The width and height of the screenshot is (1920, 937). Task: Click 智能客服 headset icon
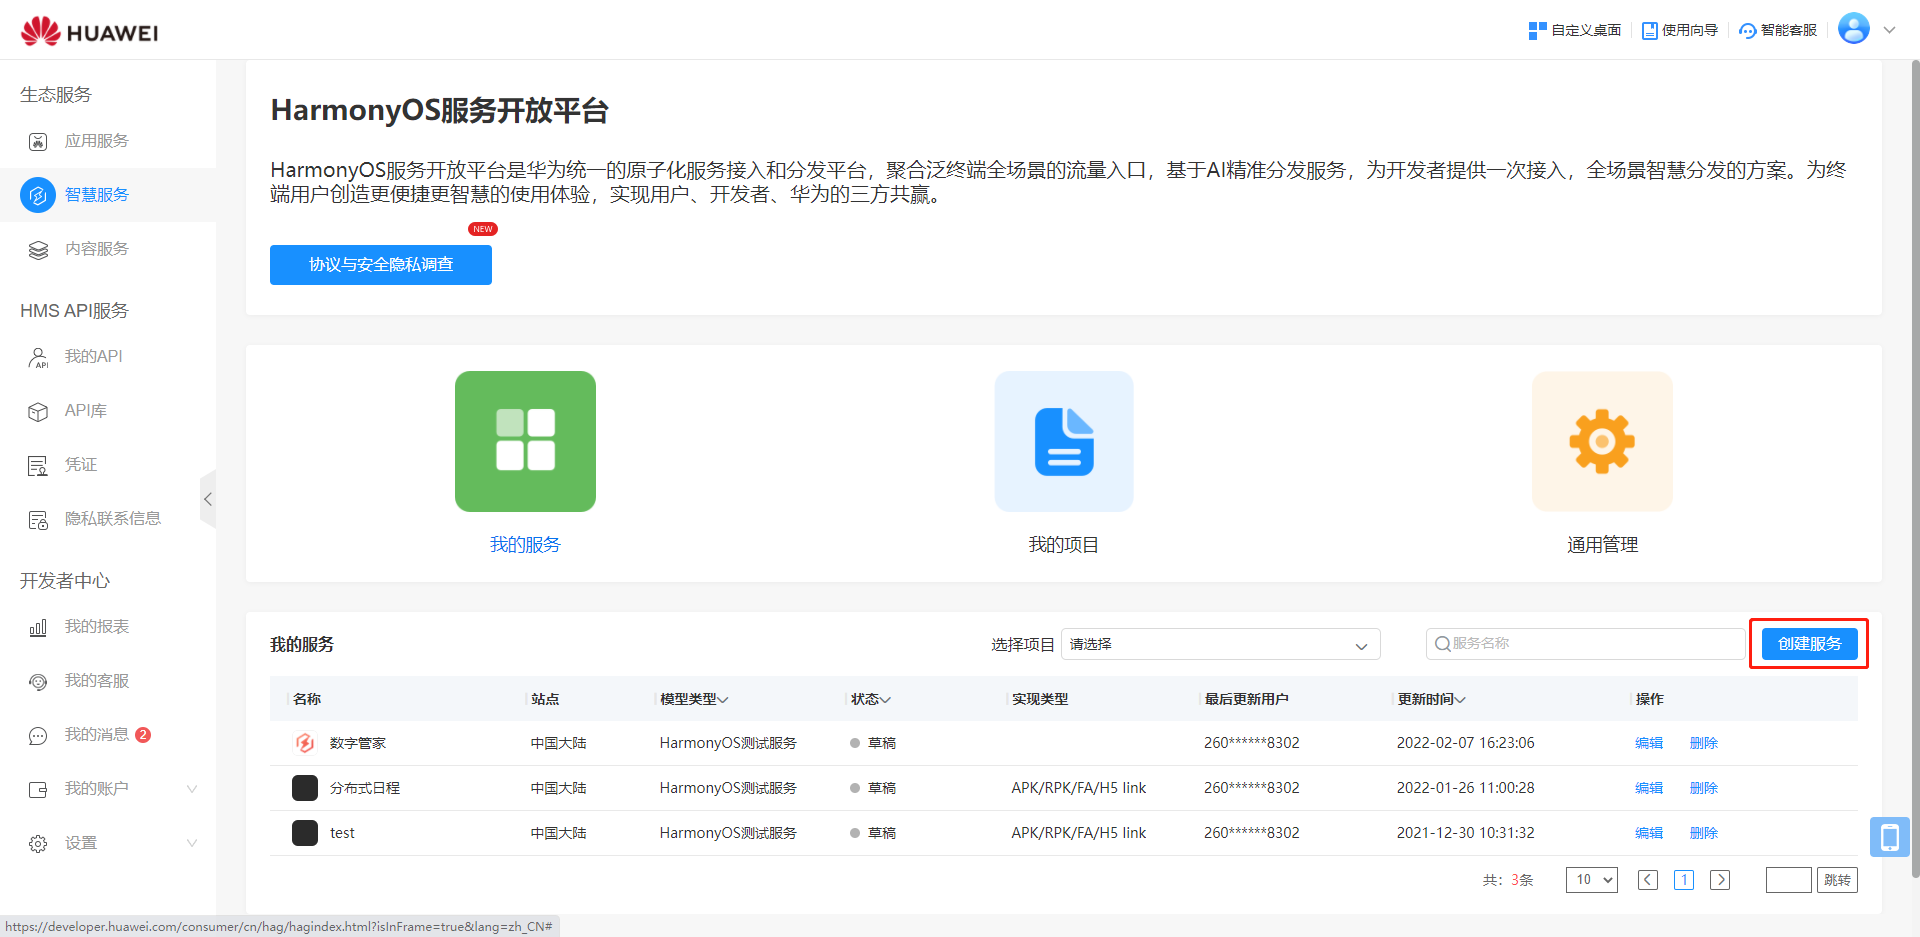[x=1748, y=30]
